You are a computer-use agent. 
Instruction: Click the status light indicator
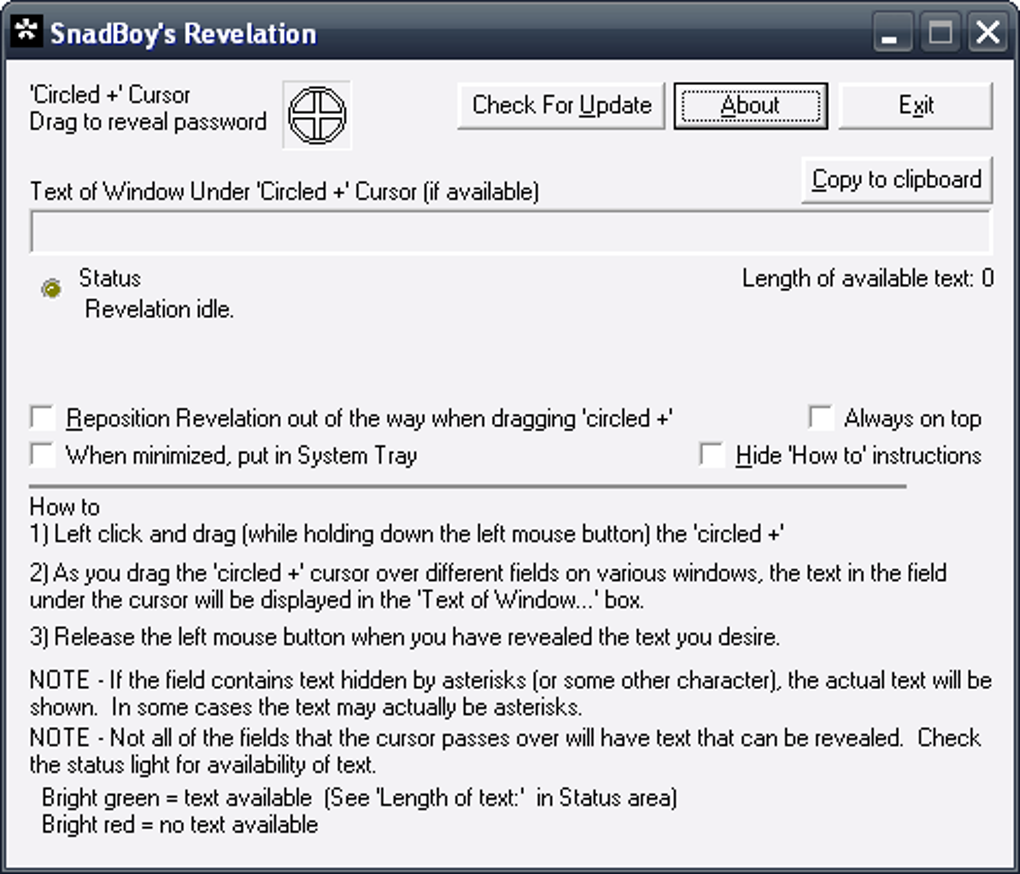click(51, 288)
